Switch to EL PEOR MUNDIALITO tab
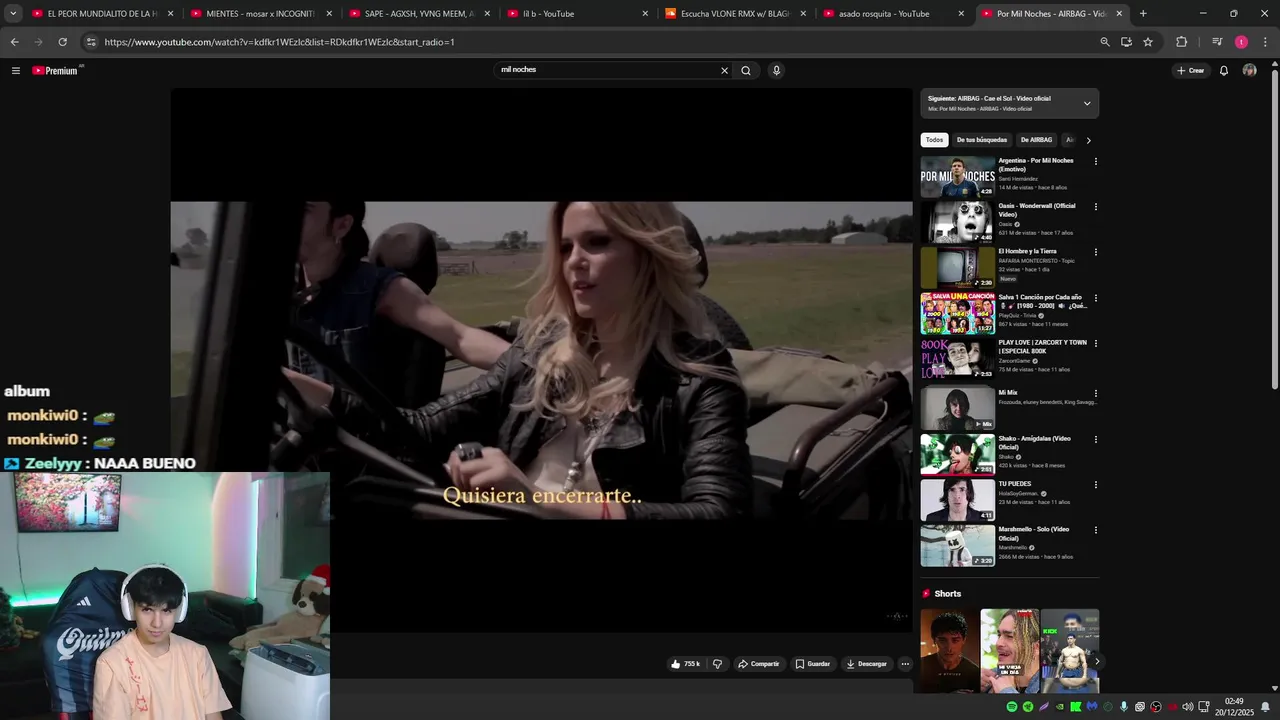Image resolution: width=1280 pixels, height=720 pixels. (x=103, y=14)
